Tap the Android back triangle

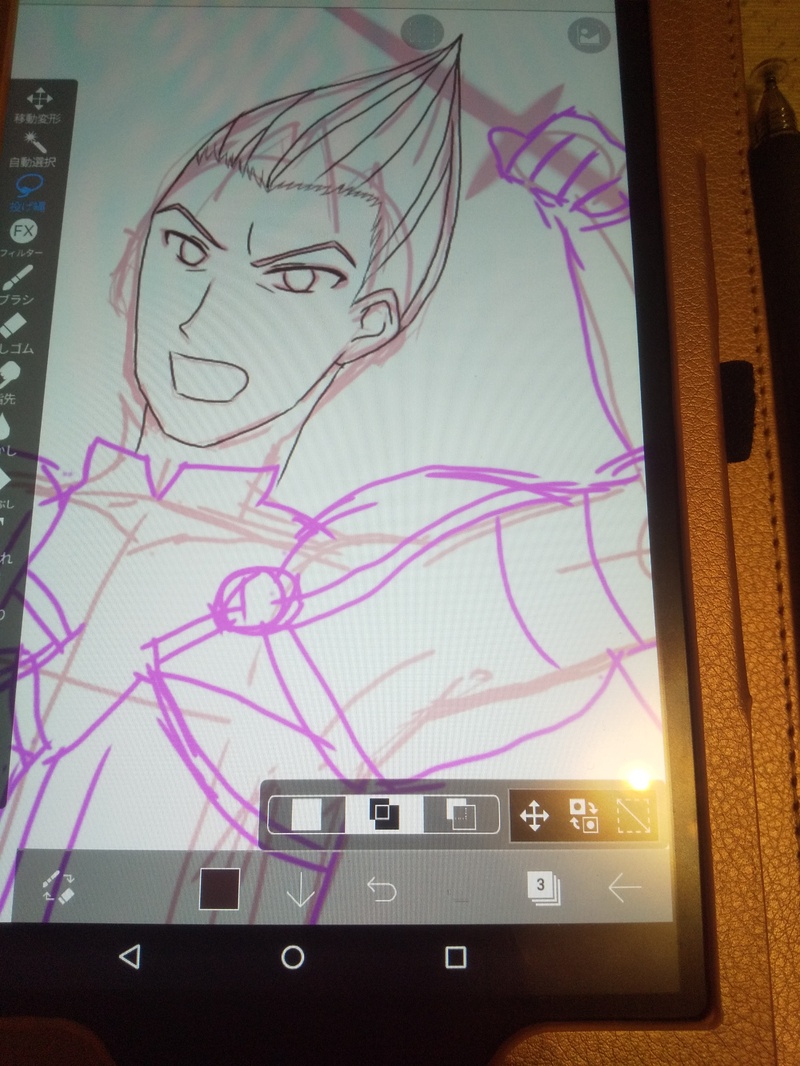coord(130,957)
